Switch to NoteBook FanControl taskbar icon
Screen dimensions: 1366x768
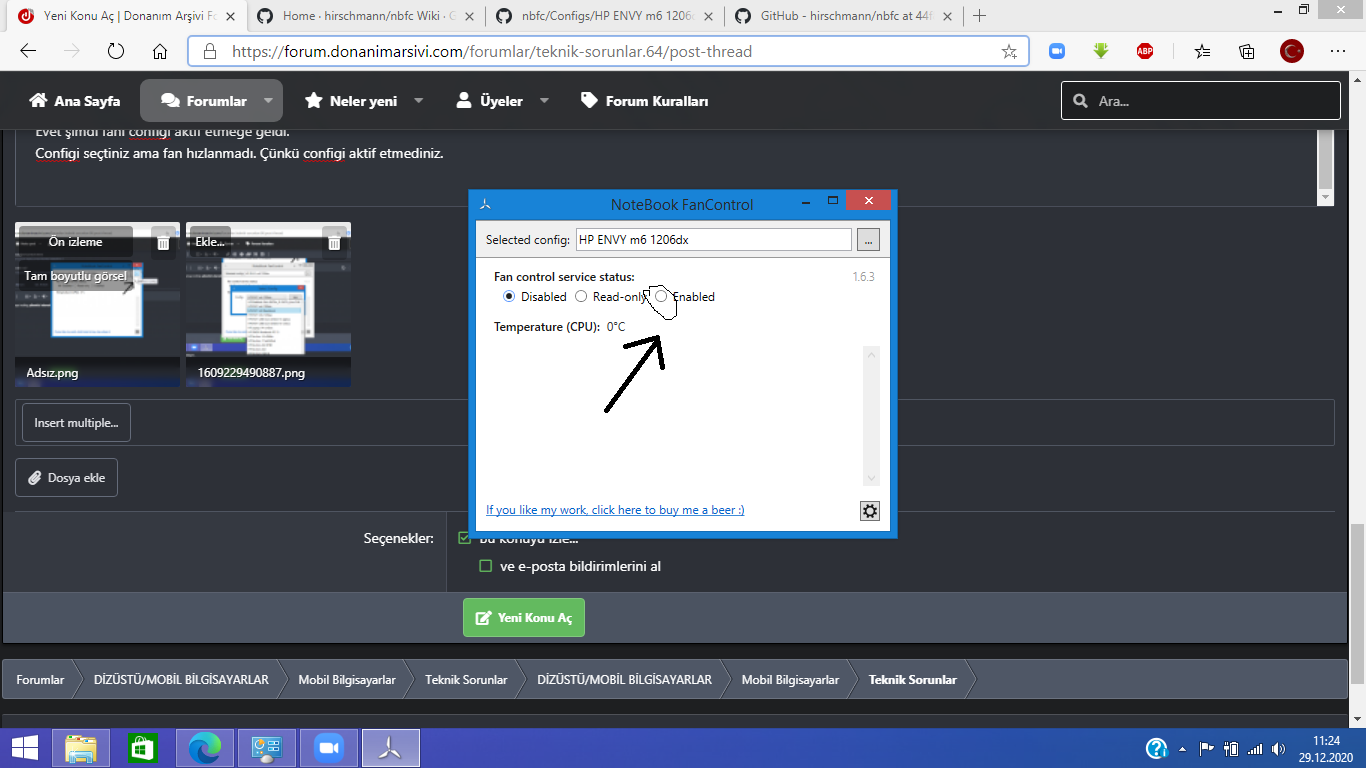click(x=391, y=748)
